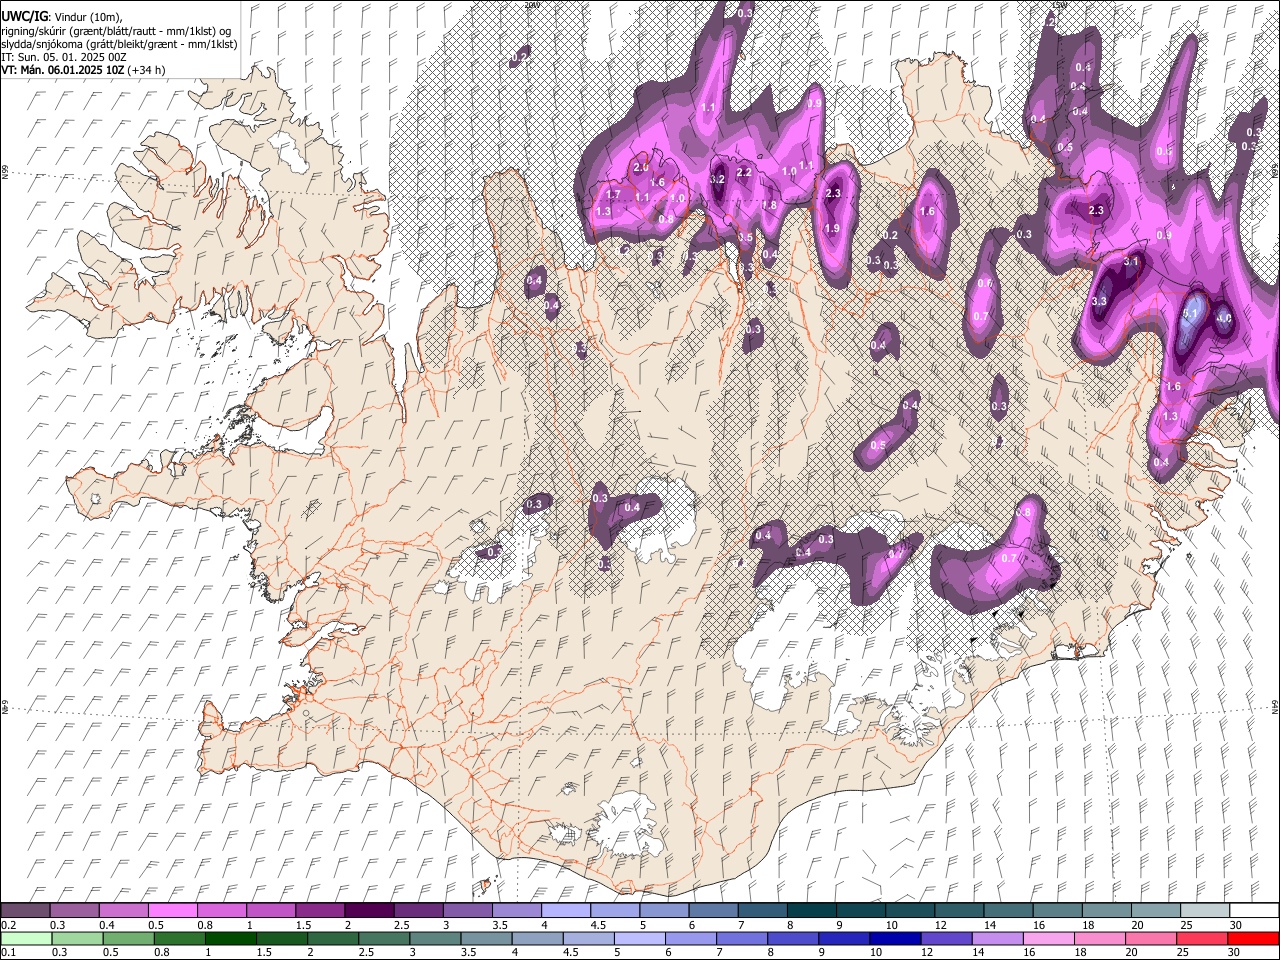1280x960 pixels.
Task: Click the 3.1 precipitation value on the map
Action: pyautogui.click(x=1132, y=261)
